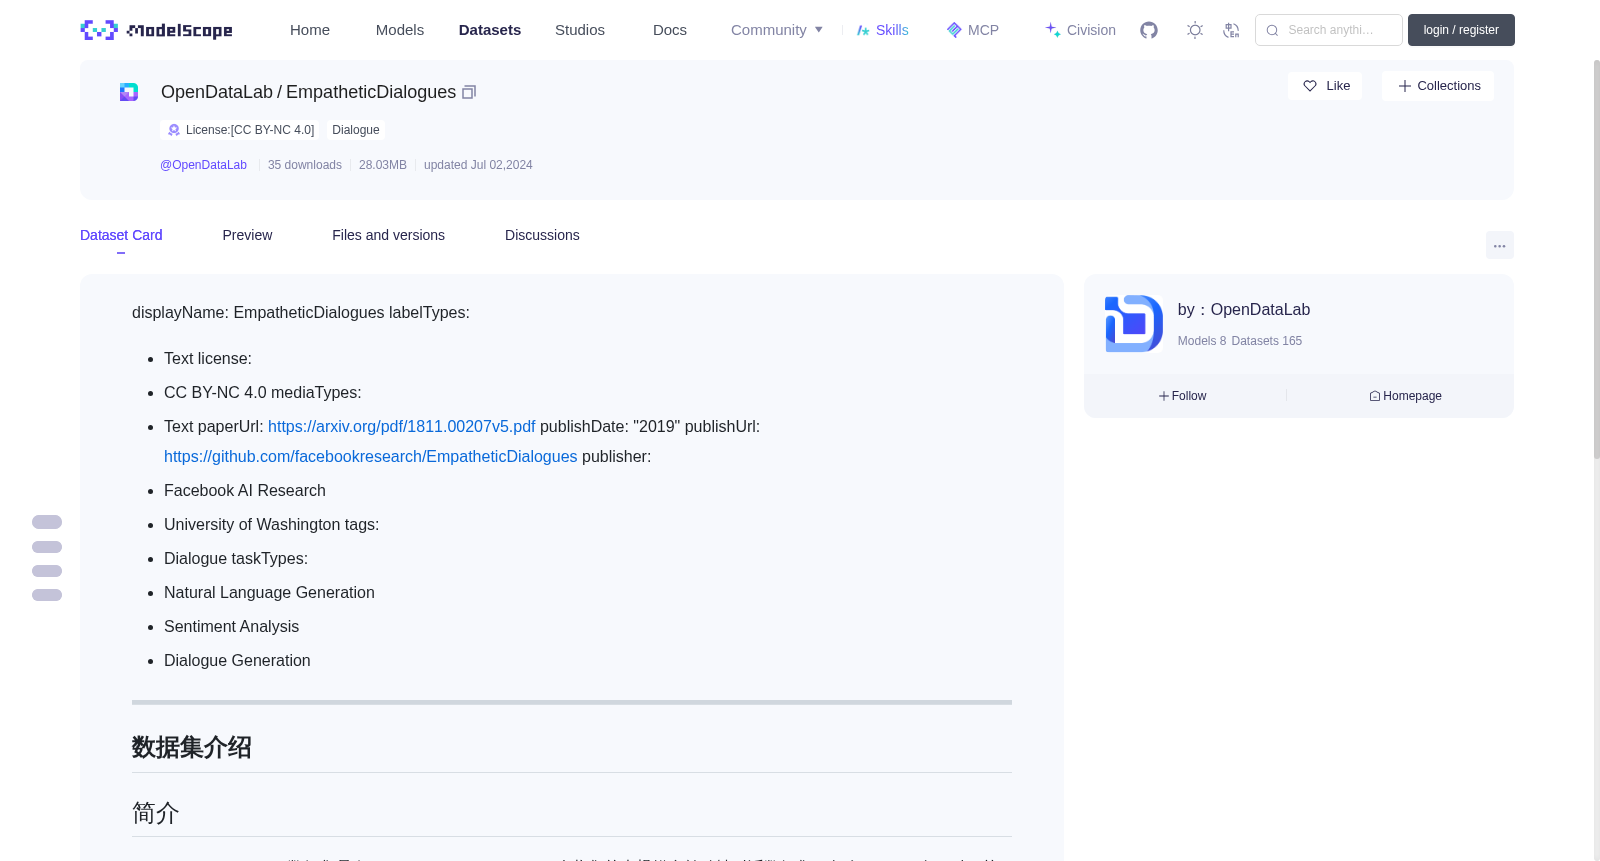The width and height of the screenshot is (1600, 861).
Task: Expand the Community dropdown menu
Action: (x=777, y=30)
